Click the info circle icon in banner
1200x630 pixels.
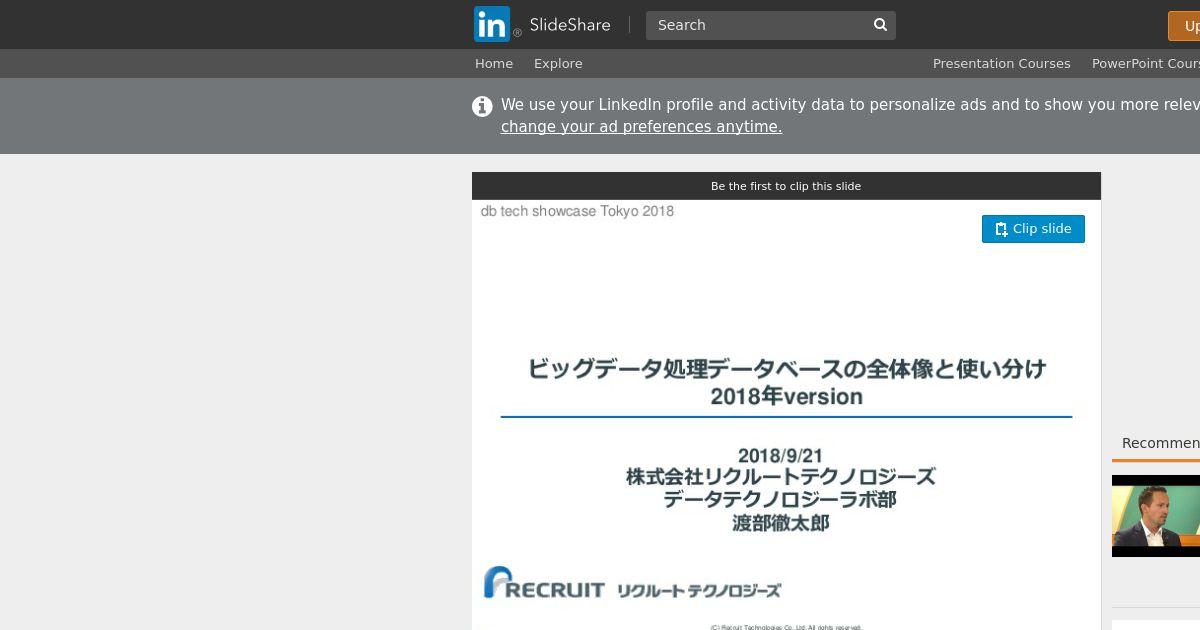click(x=482, y=106)
